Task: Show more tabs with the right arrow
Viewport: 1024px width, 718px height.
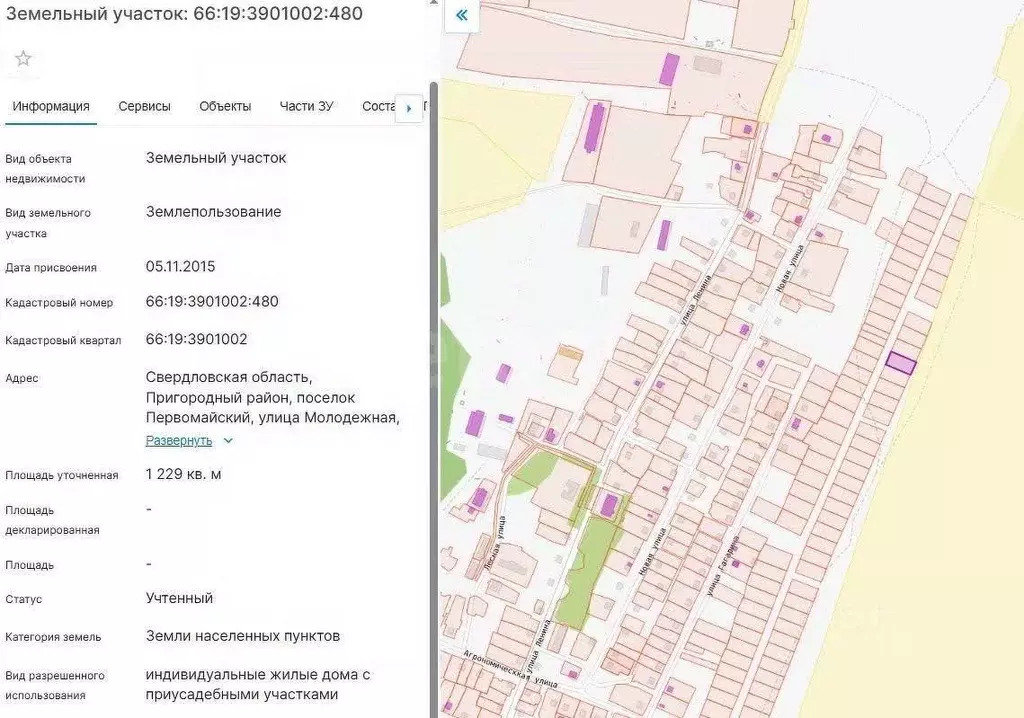Action: (x=409, y=108)
